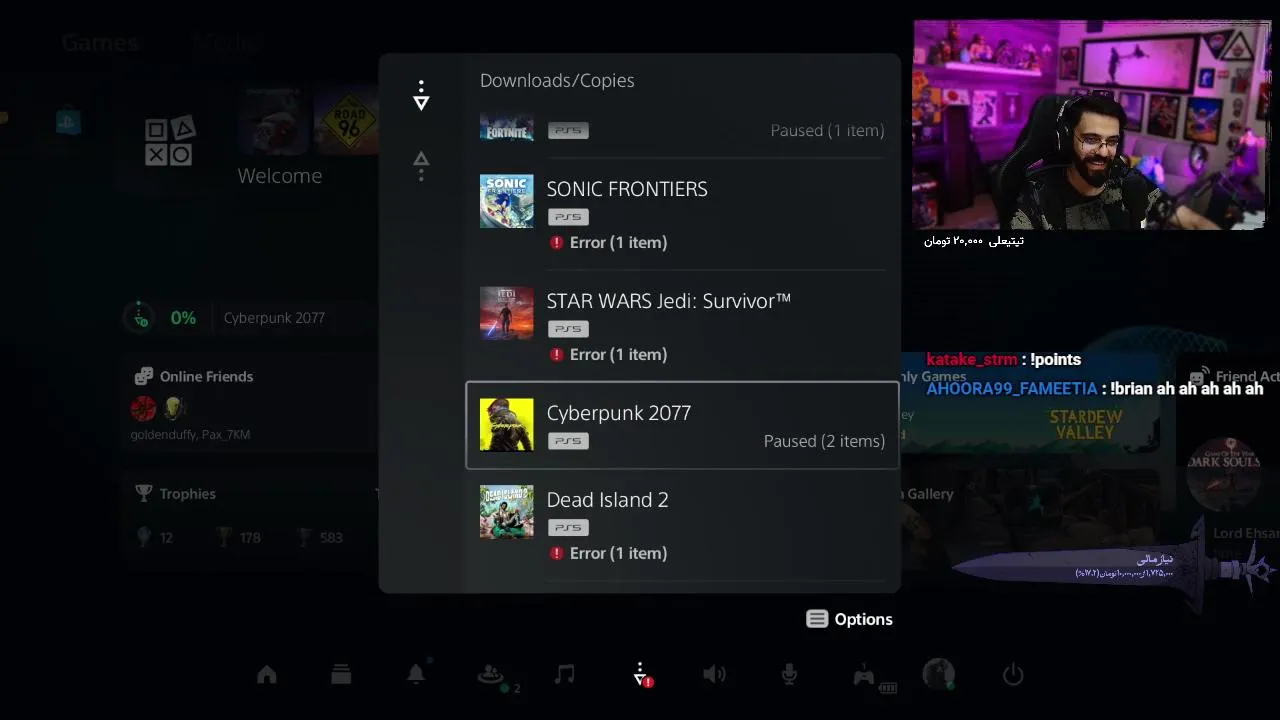Click the Cyberpunk 2077 yellow cover art
Screen dimensions: 1280x720
pyautogui.click(x=506, y=425)
